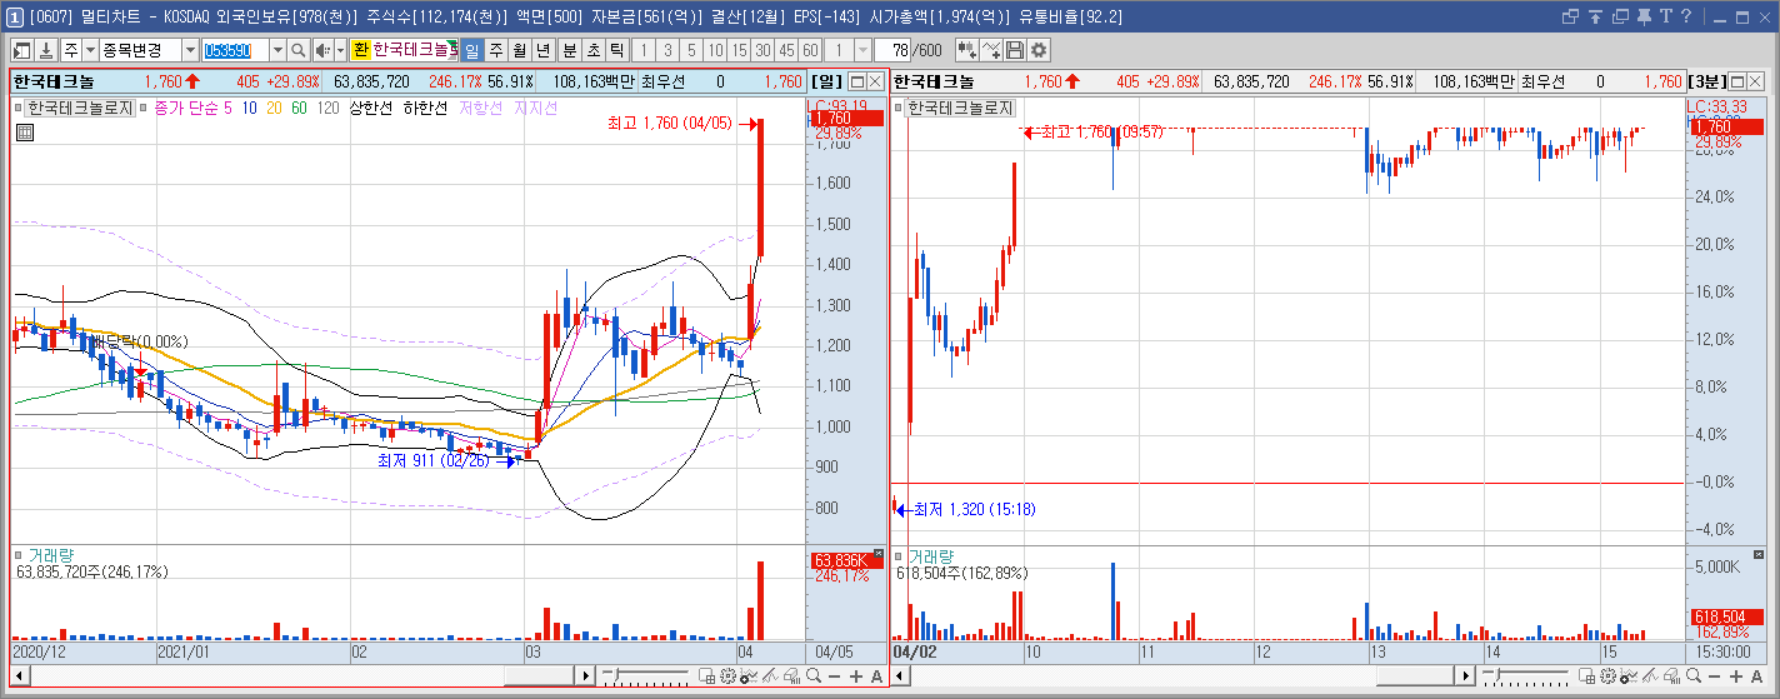Screen dimensions: 1780x699
Task: Click the plus zoom icon under 3-minute chart
Action: pos(1735,677)
